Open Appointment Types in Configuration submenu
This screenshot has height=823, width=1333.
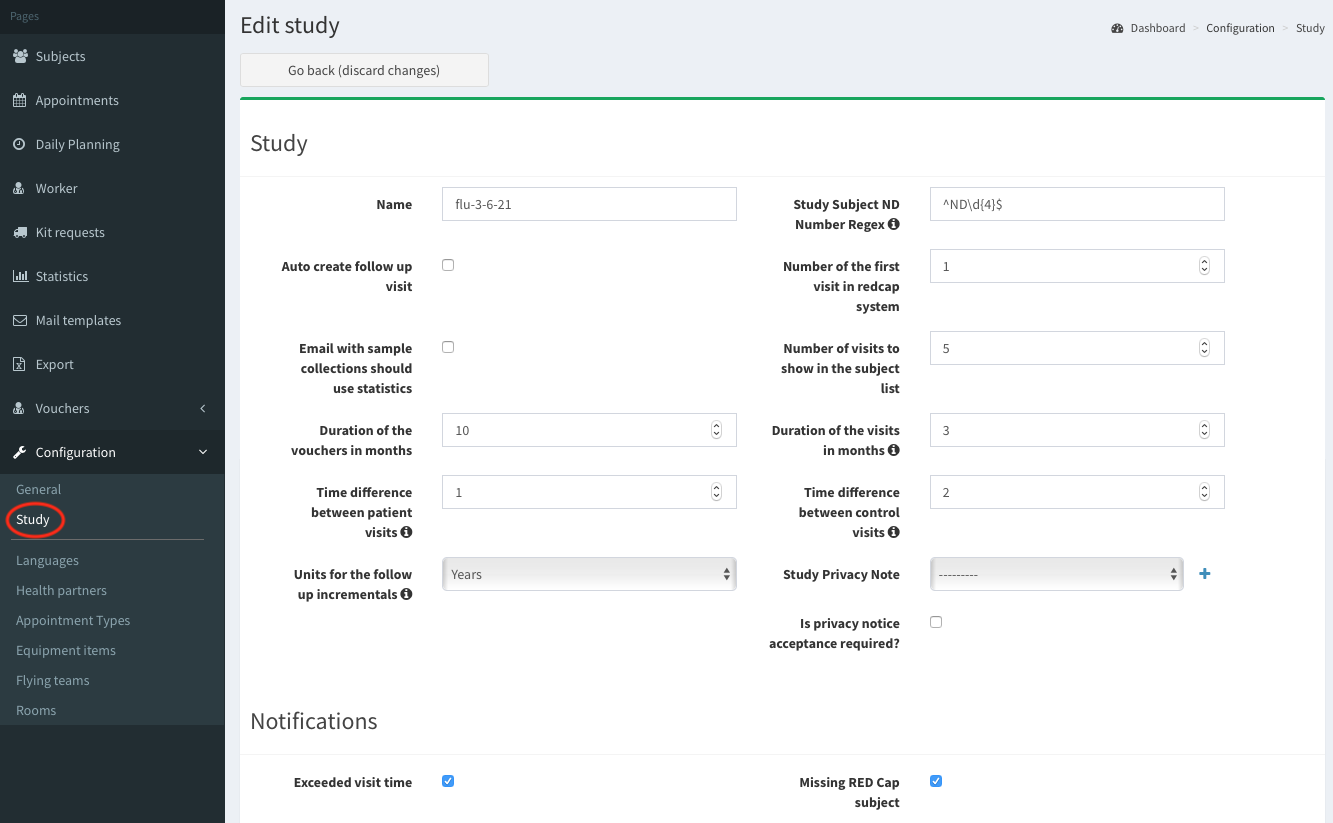click(73, 620)
